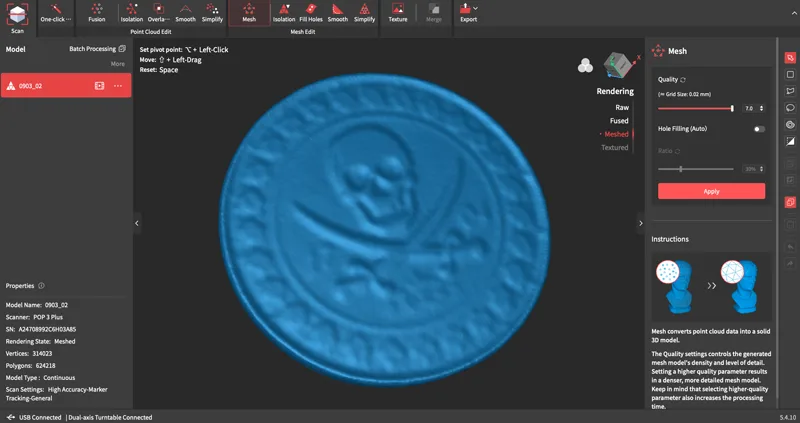Click 'Dual-axis Turntable Connected' status text
This screenshot has width=800, height=423.
[110, 417]
